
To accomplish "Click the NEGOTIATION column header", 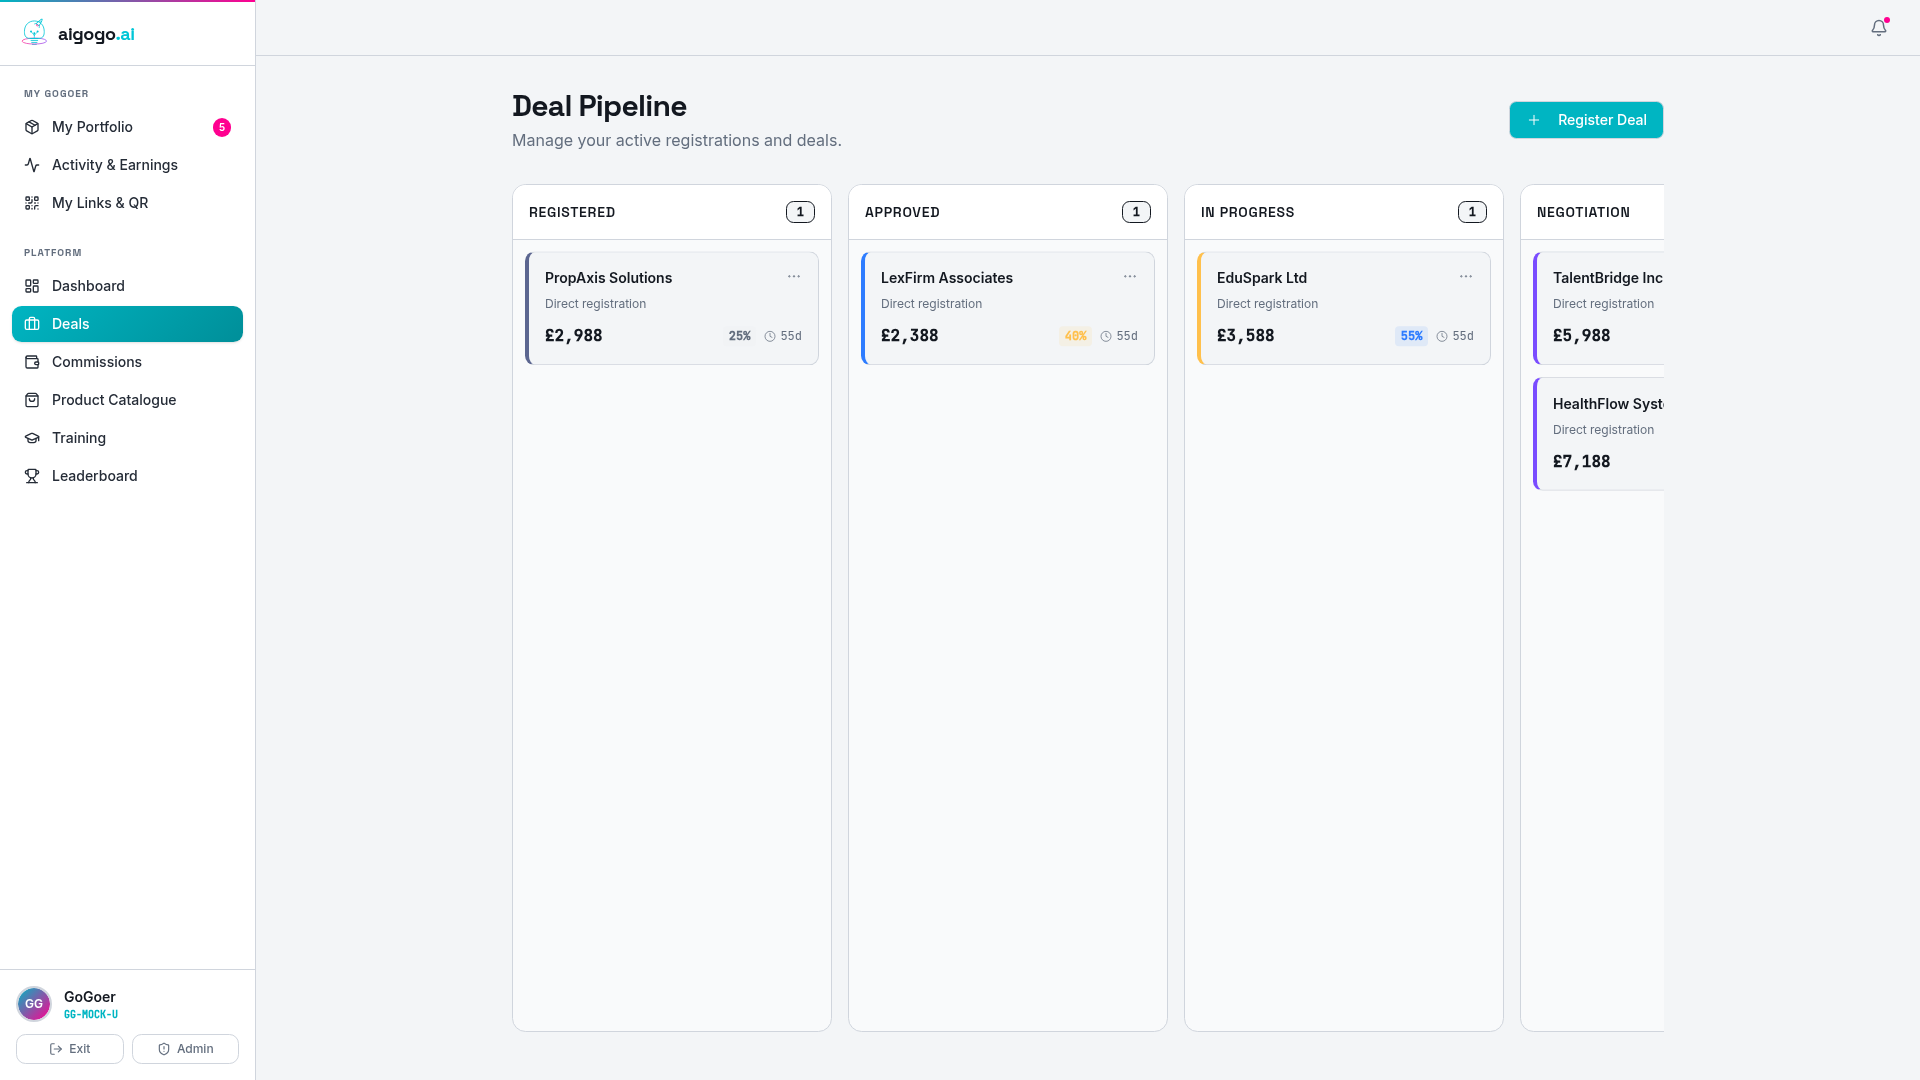I will (1583, 212).
